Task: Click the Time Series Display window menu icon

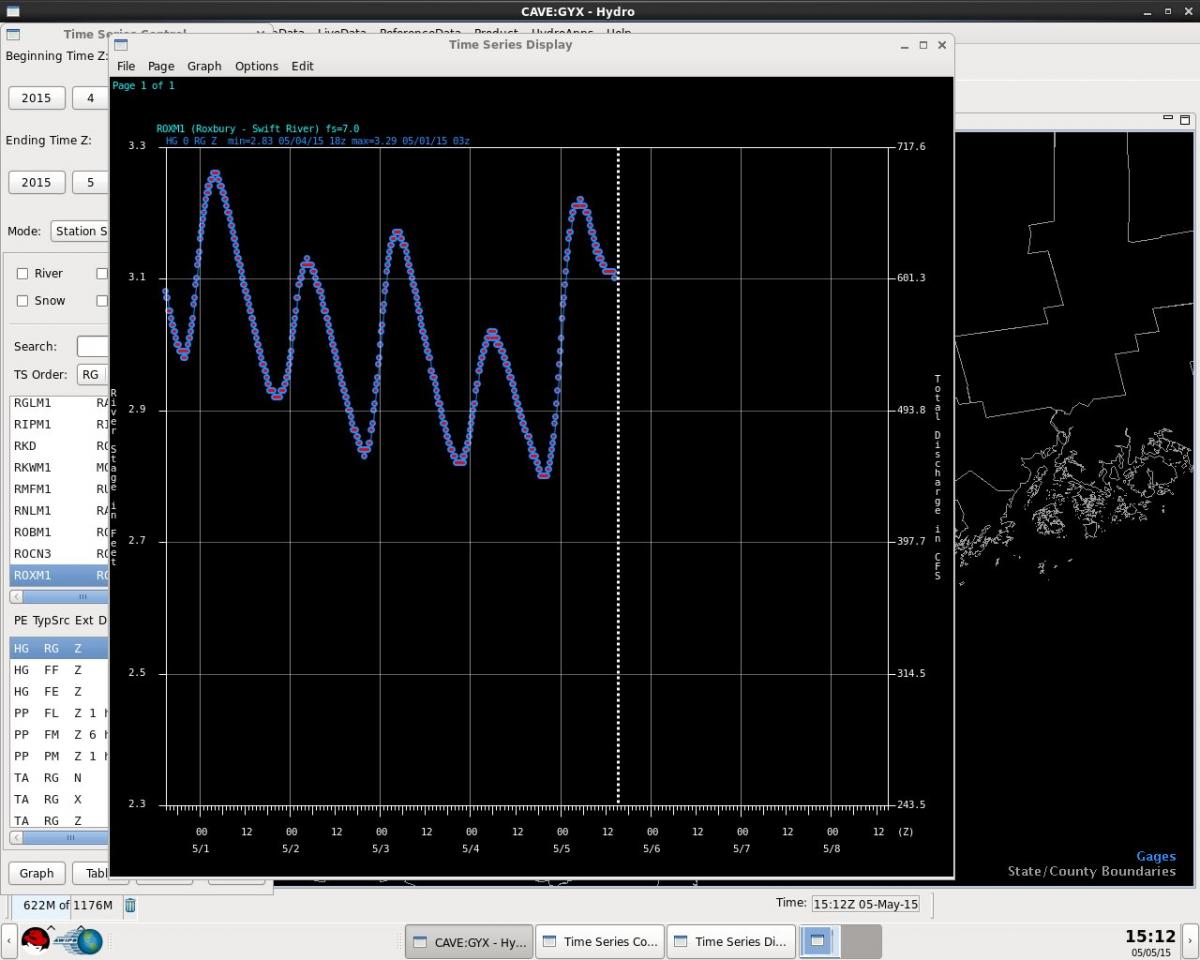Action: point(121,45)
